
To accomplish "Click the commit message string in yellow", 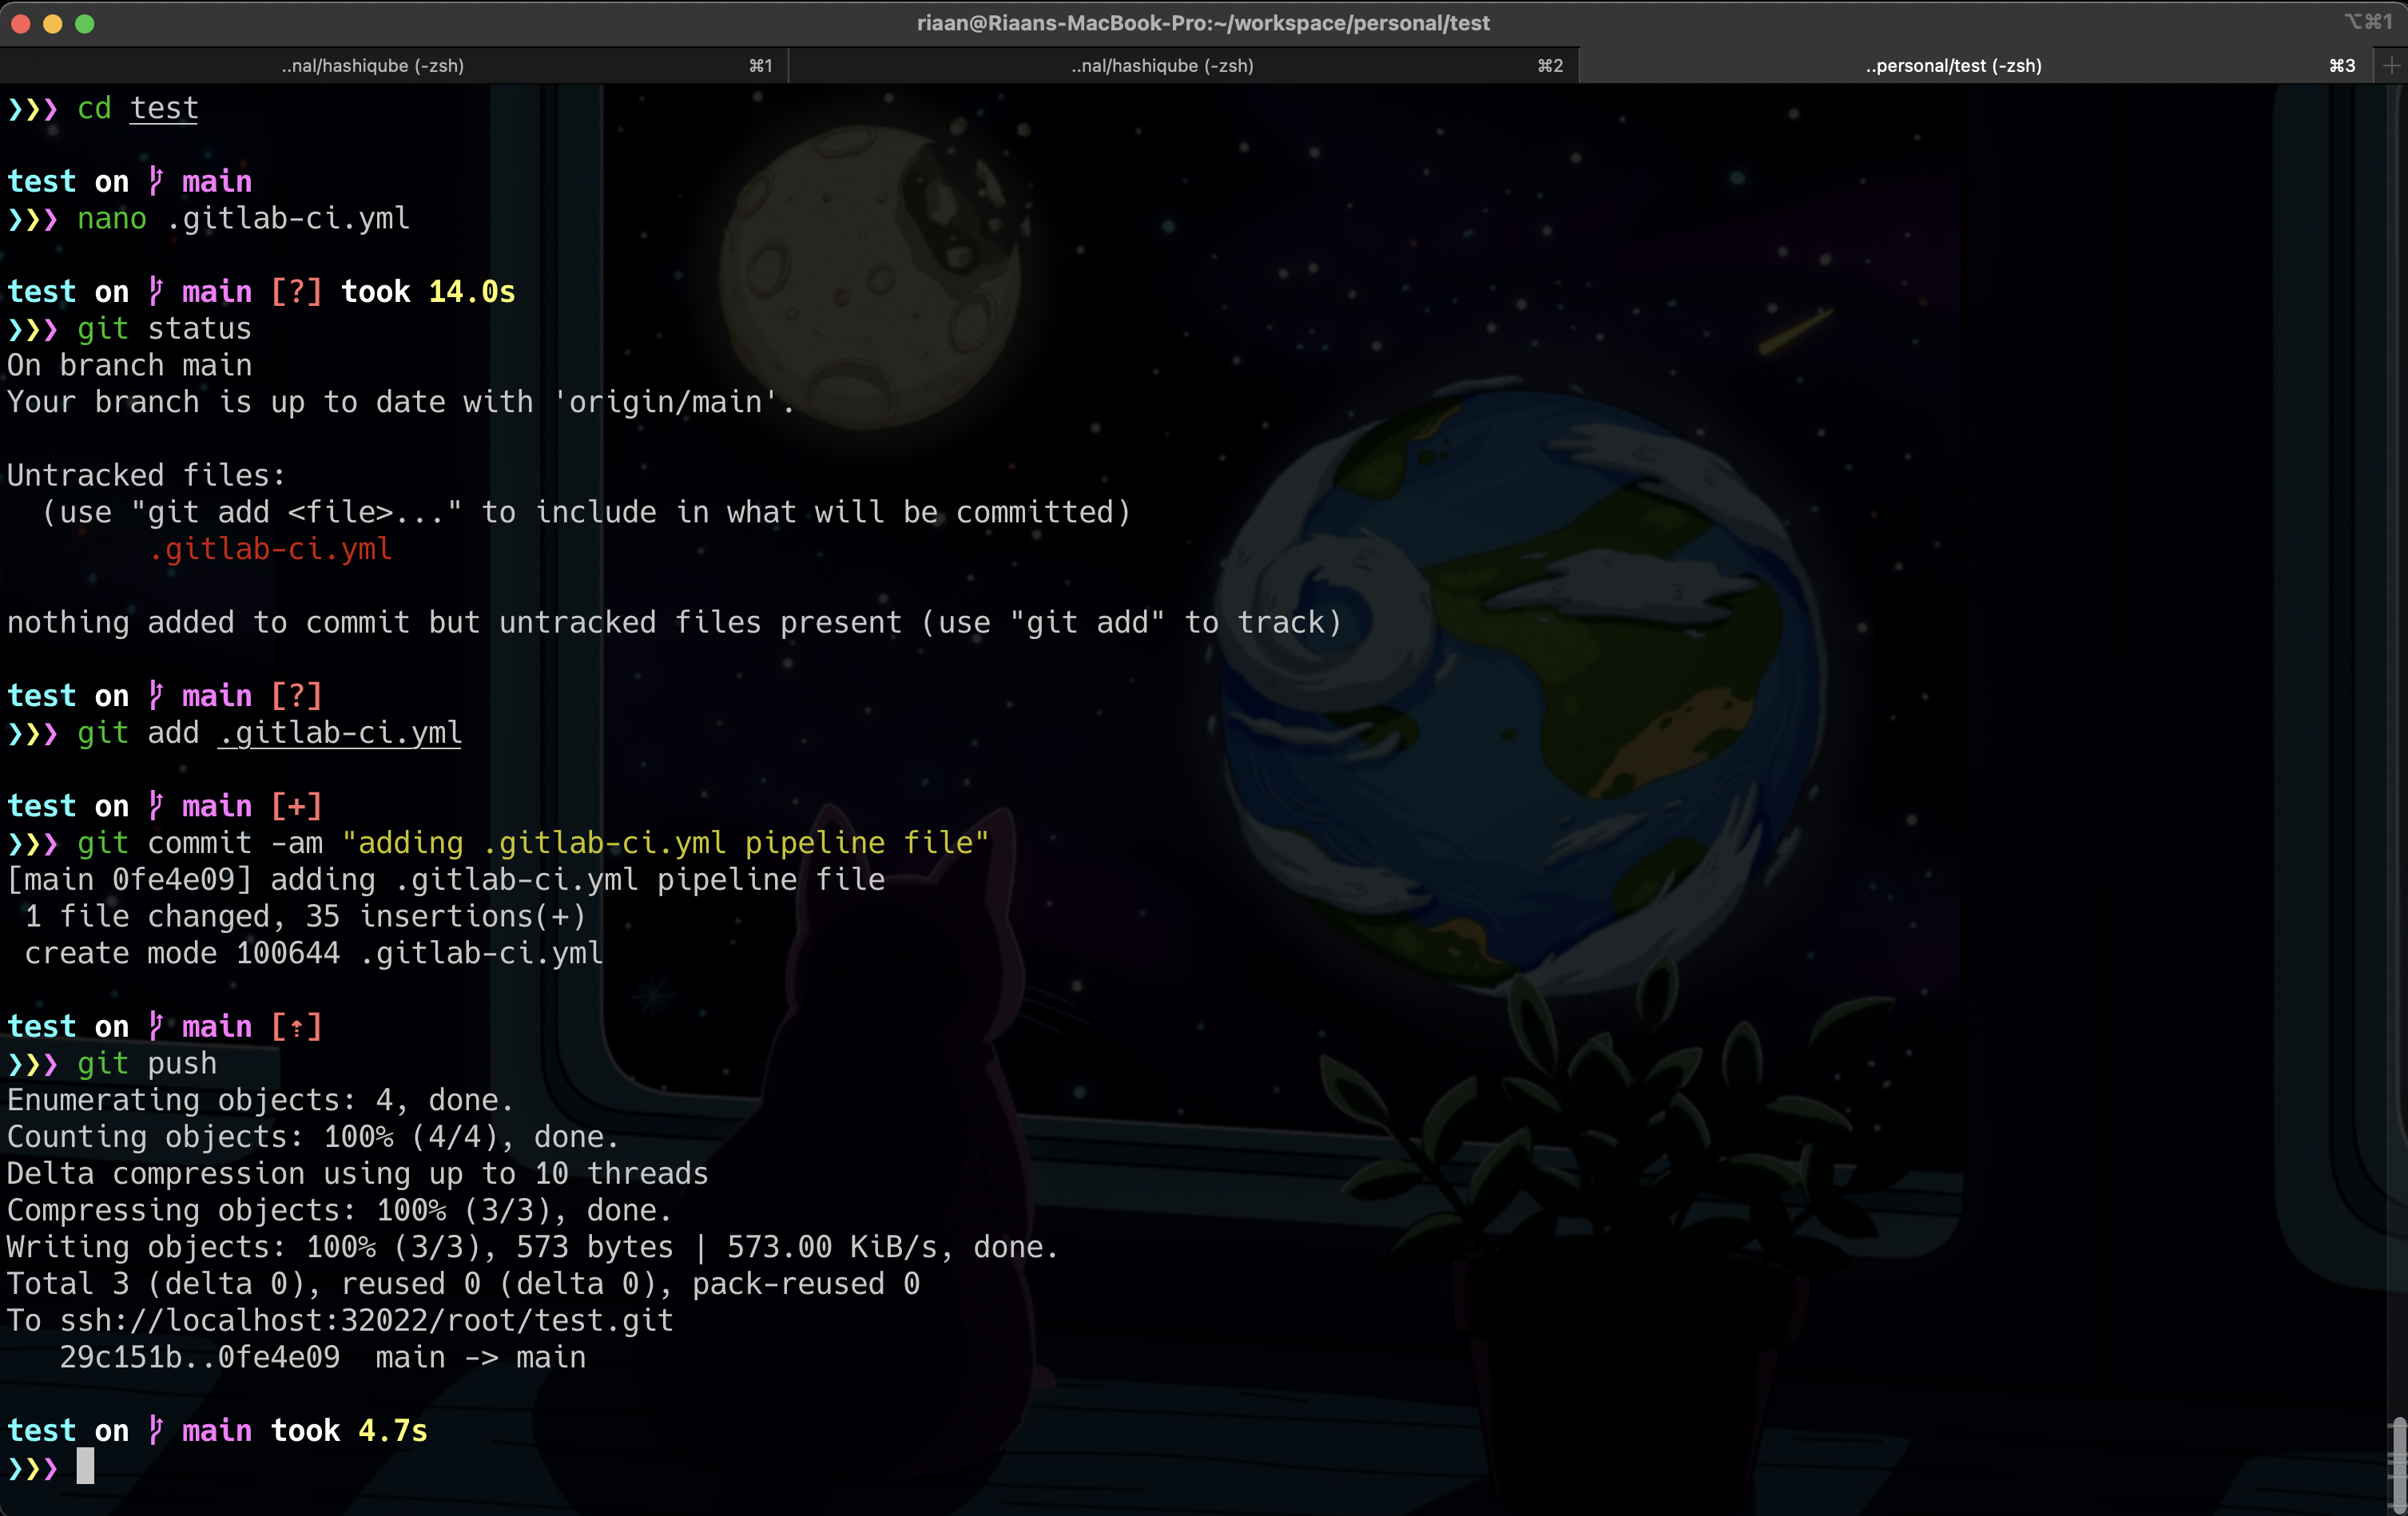I will [665, 843].
